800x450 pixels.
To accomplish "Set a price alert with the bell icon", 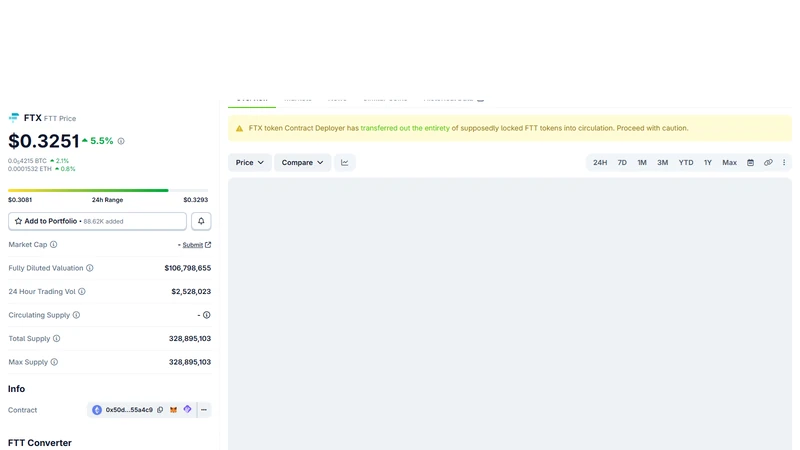I will [201, 221].
